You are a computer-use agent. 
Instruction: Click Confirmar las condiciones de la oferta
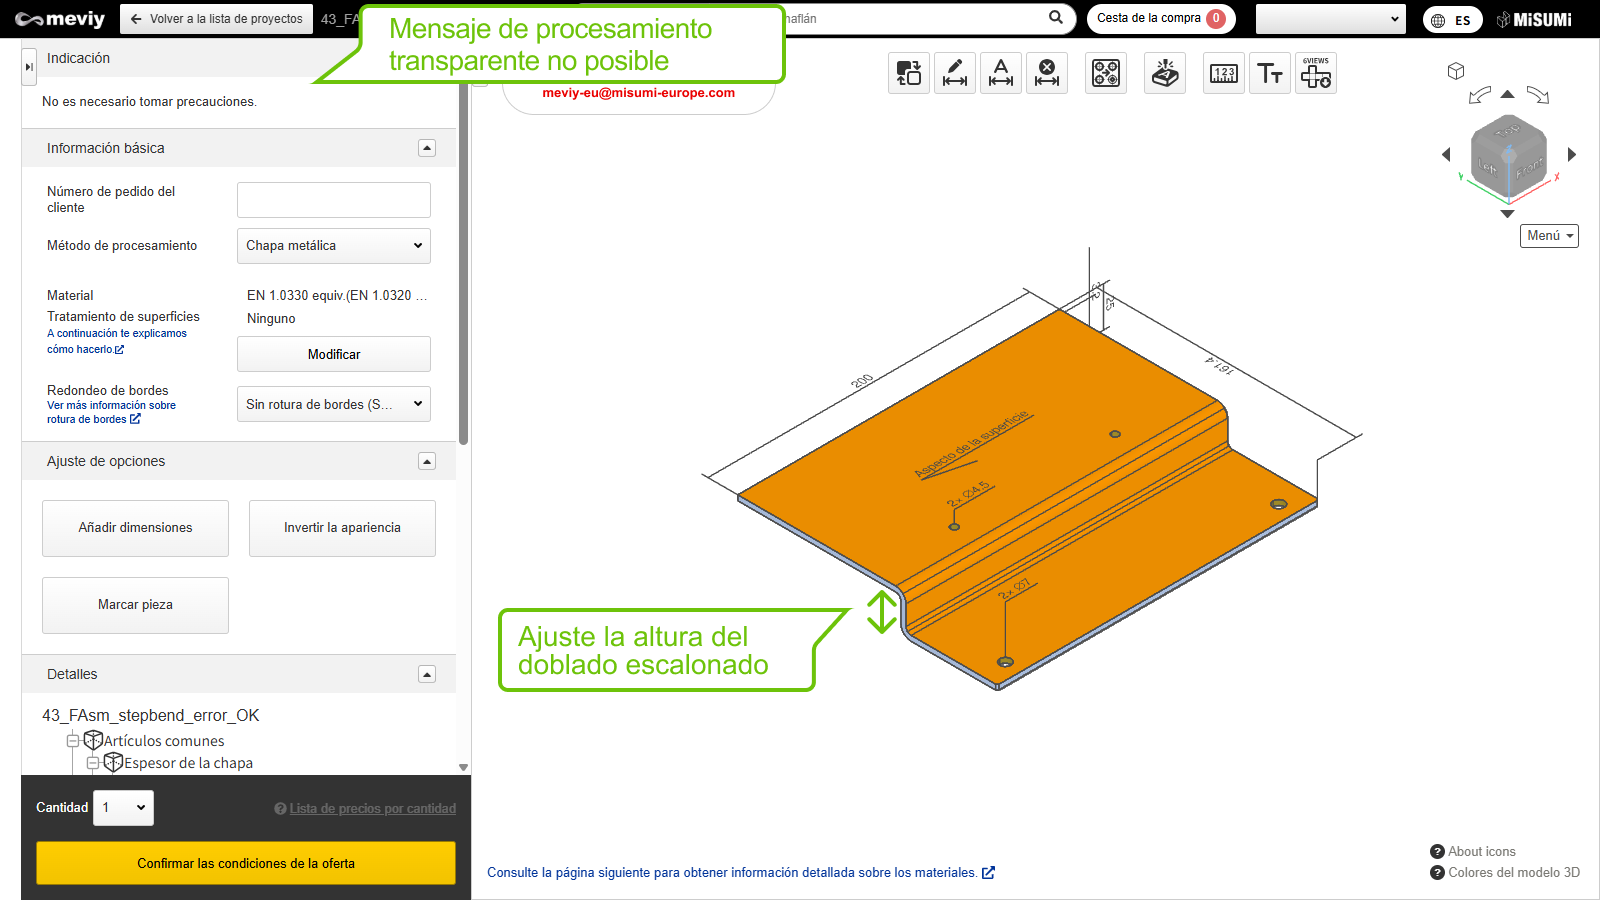(246, 863)
